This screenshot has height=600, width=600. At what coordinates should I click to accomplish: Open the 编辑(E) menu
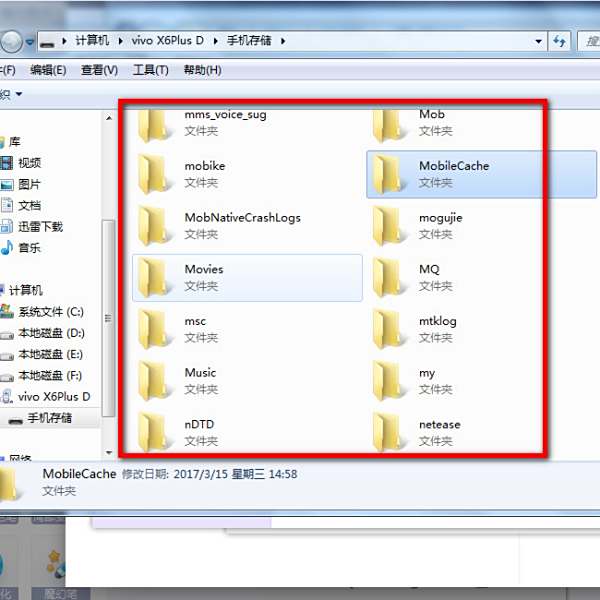pyautogui.click(x=48, y=70)
